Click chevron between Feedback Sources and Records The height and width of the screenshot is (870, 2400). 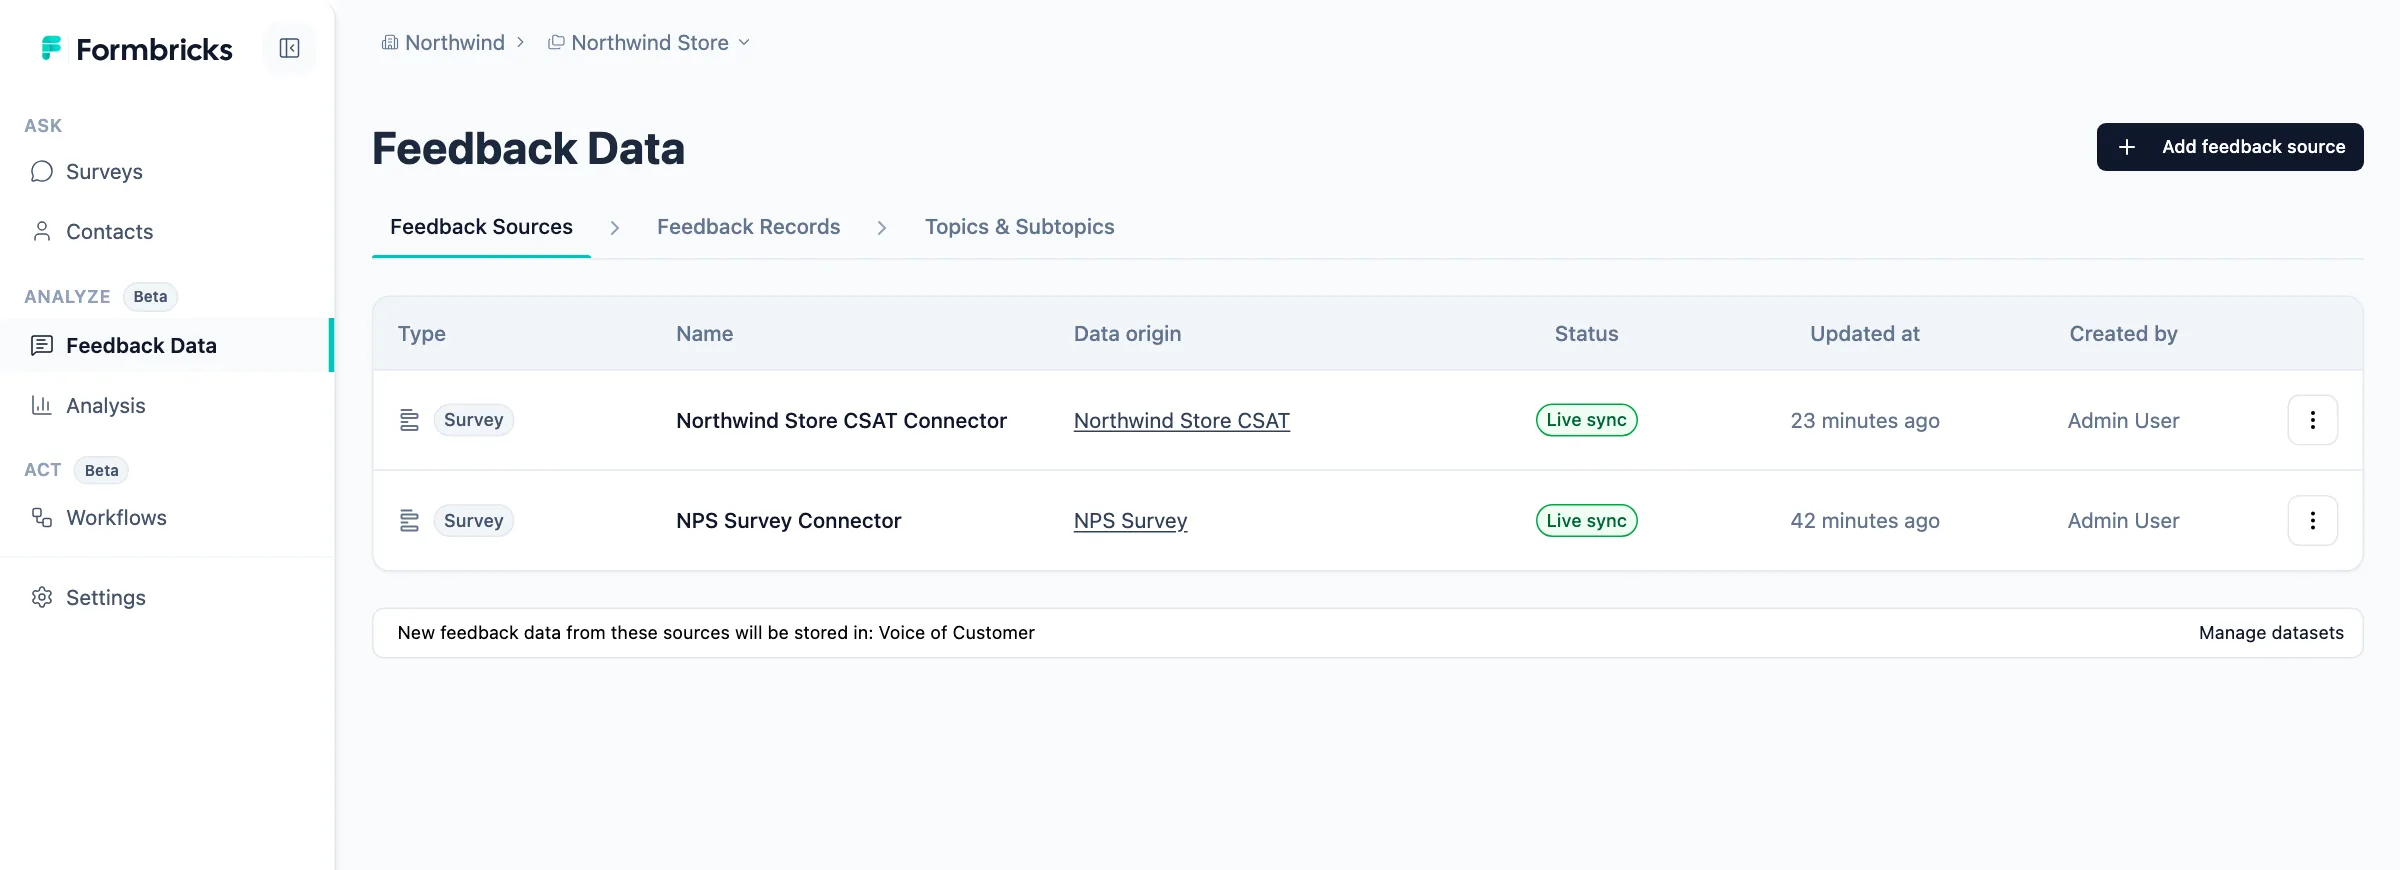click(615, 228)
